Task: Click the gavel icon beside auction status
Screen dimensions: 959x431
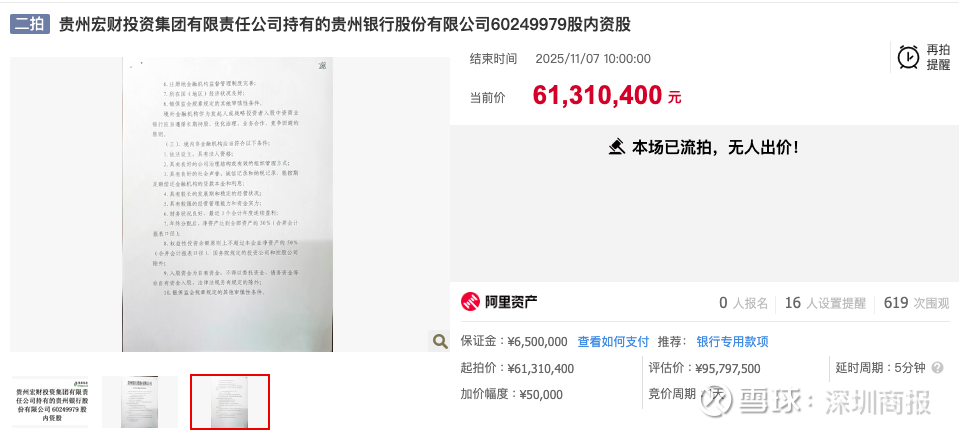Action: (x=616, y=147)
